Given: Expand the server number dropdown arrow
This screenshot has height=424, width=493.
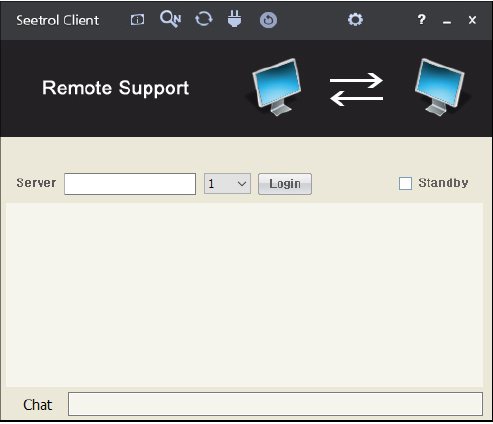Looking at the screenshot, I should coord(242,184).
